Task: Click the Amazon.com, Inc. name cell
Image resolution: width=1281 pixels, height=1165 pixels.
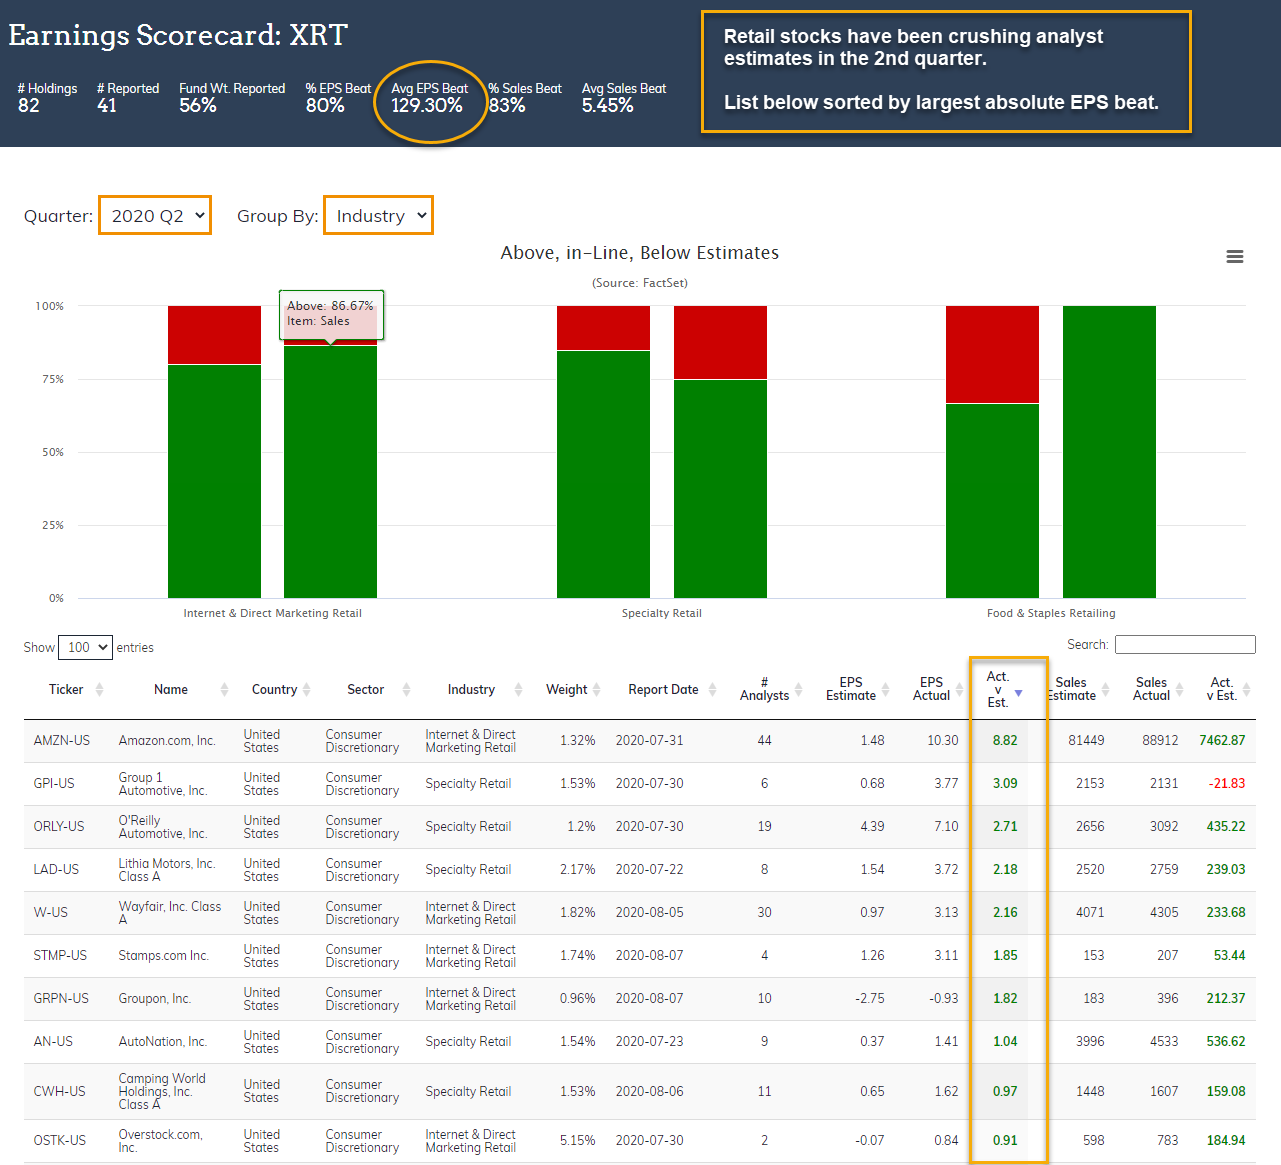Action: click(x=167, y=741)
